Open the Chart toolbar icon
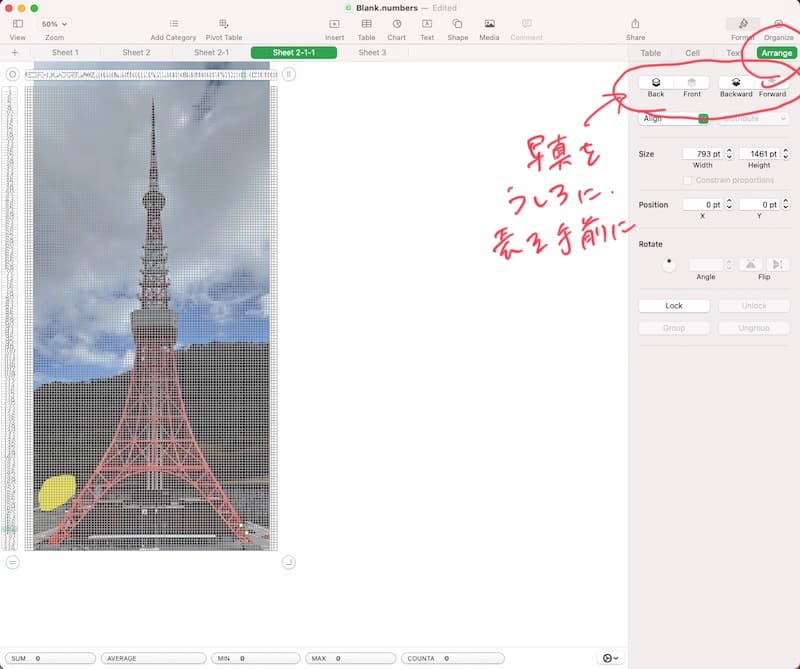 click(397, 23)
